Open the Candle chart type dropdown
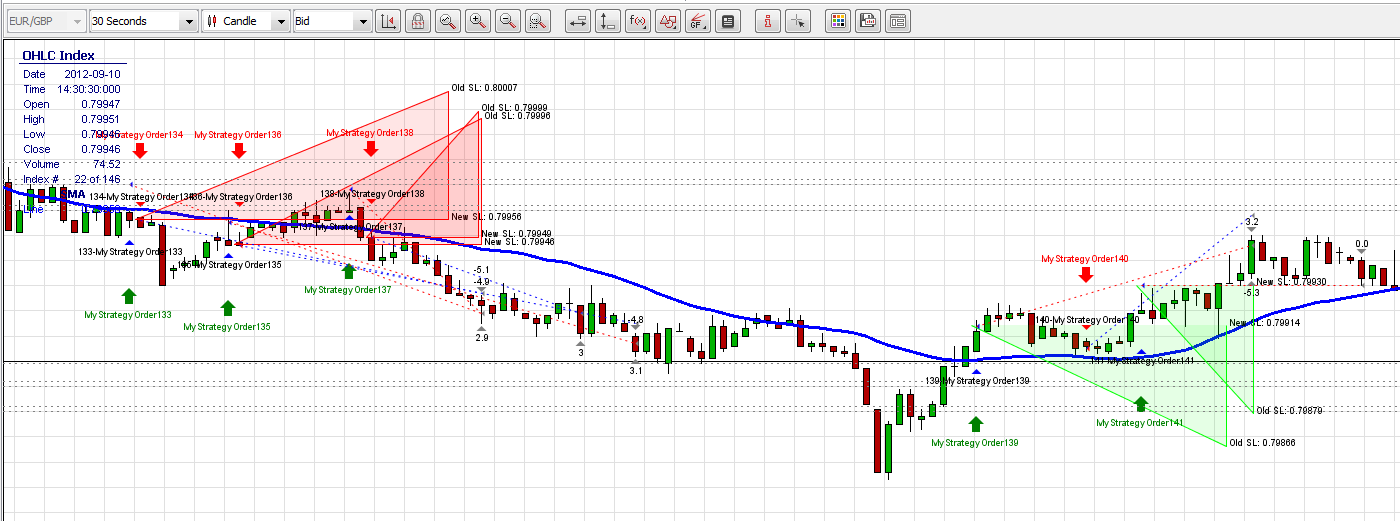 coord(246,20)
